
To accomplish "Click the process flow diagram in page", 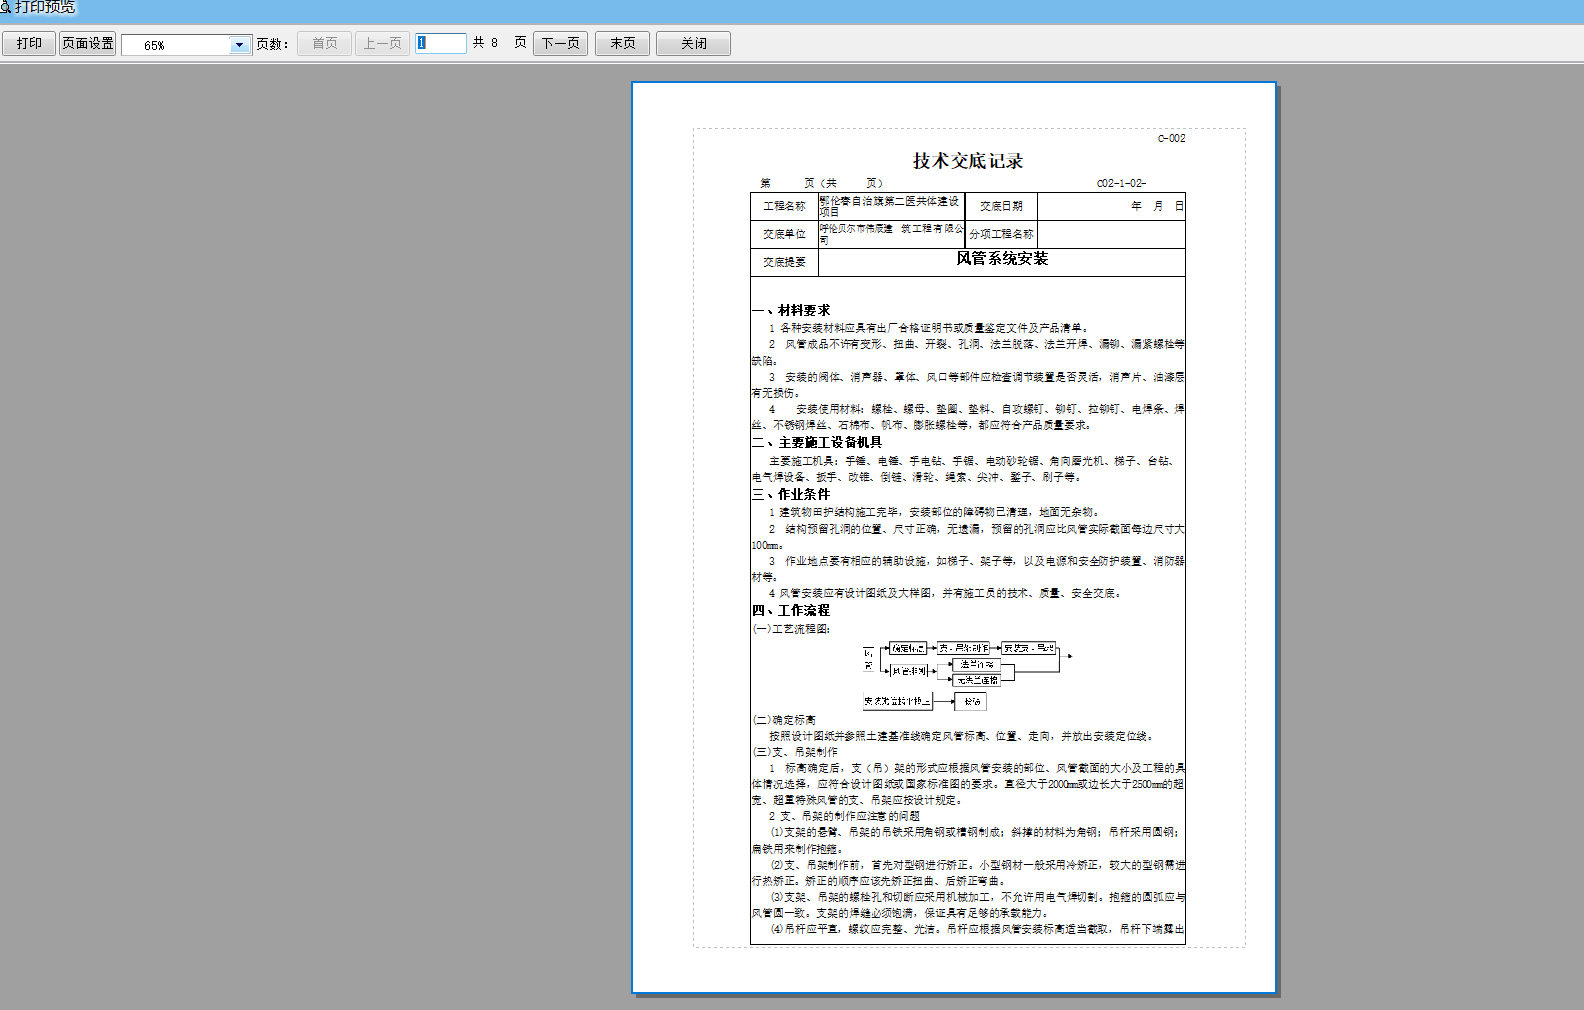I will [x=967, y=675].
